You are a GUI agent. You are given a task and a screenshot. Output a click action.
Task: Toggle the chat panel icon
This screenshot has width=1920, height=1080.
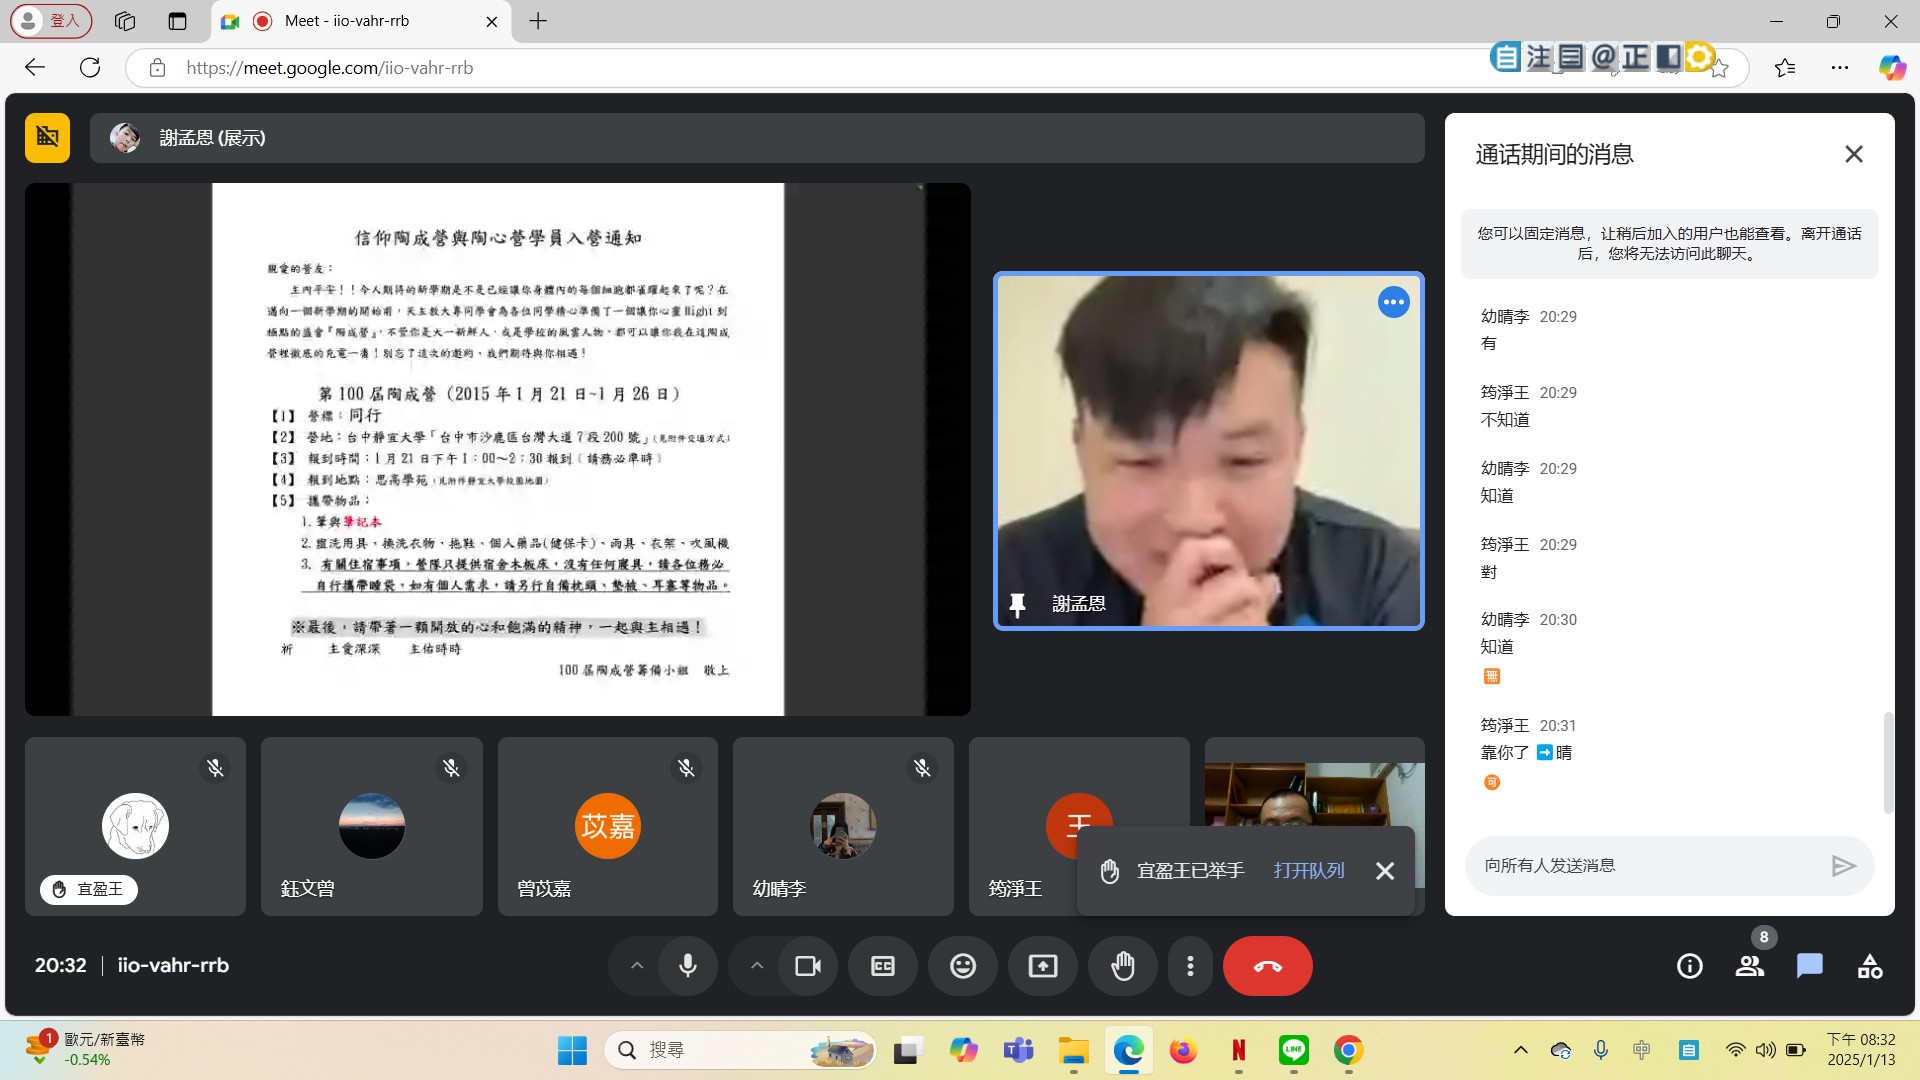(1810, 966)
